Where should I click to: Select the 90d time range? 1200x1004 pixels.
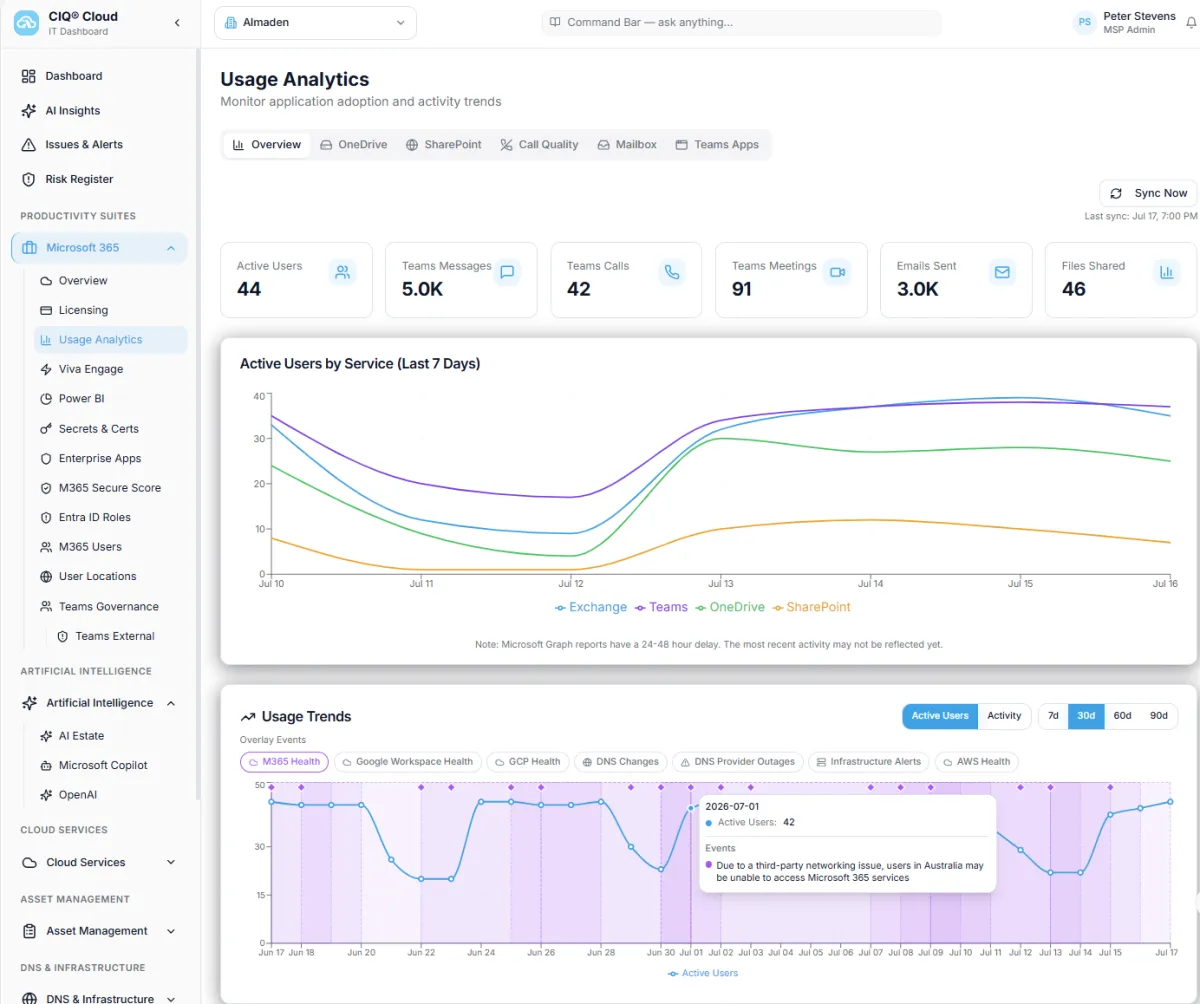pos(1158,716)
